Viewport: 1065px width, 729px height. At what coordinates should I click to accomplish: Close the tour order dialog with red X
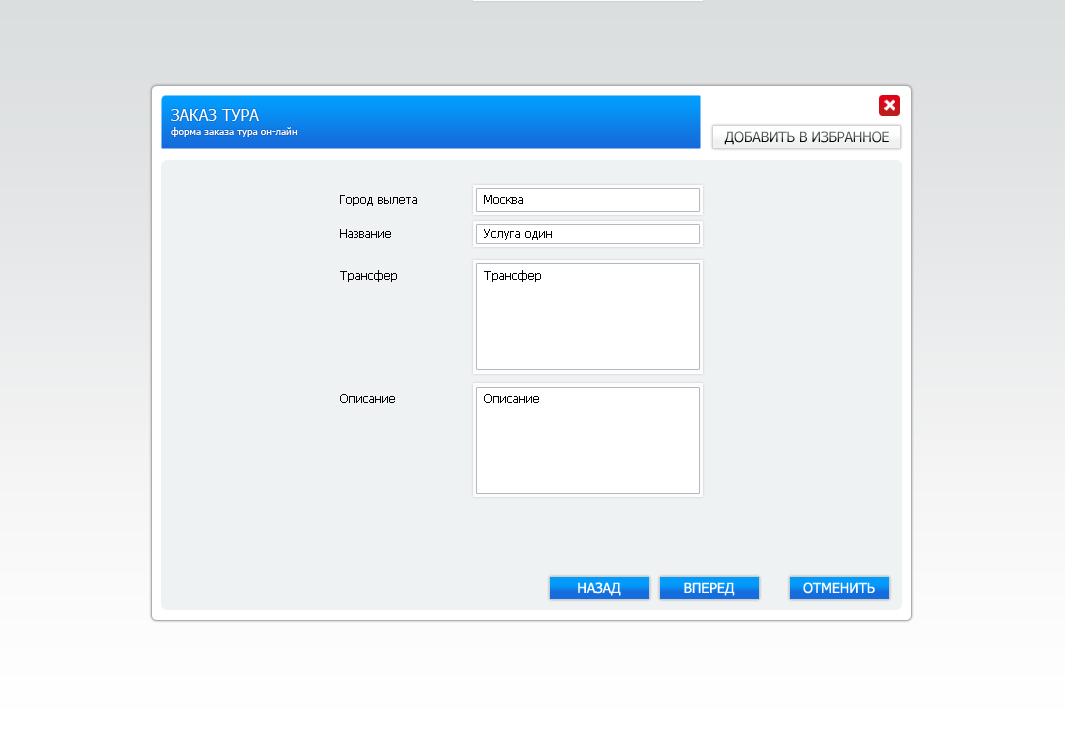coord(889,106)
